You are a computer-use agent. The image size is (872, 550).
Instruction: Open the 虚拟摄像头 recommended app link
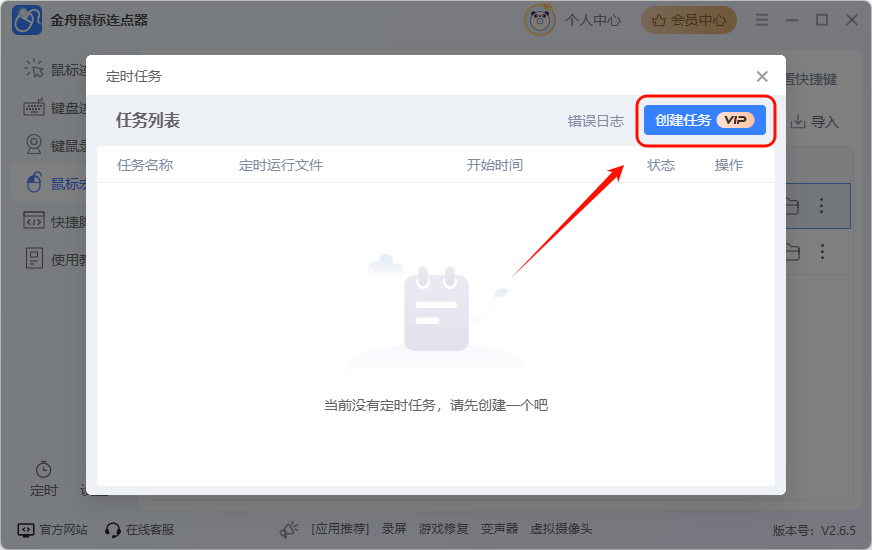[561, 529]
